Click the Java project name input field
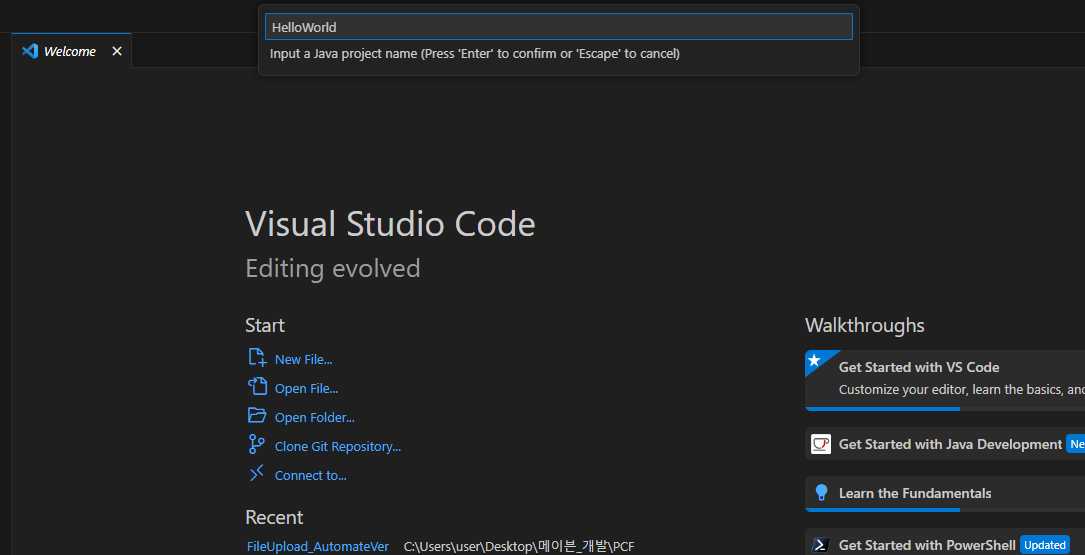Image resolution: width=1085 pixels, height=555 pixels. tap(558, 27)
